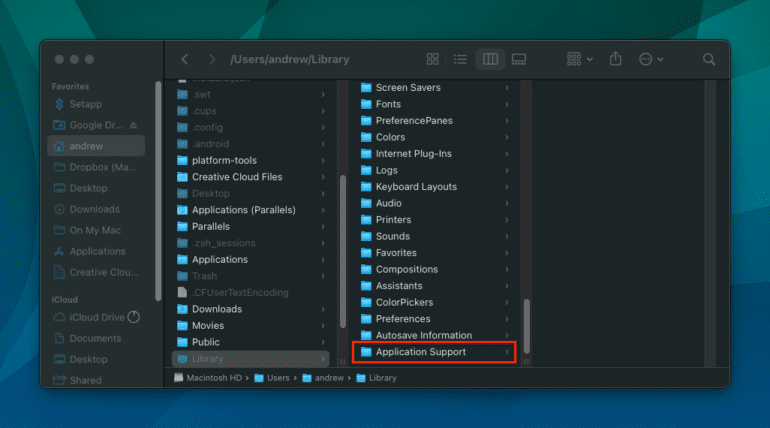This screenshot has height=428, width=770.
Task: Open Downloads in the sidebar
Action: [94, 209]
